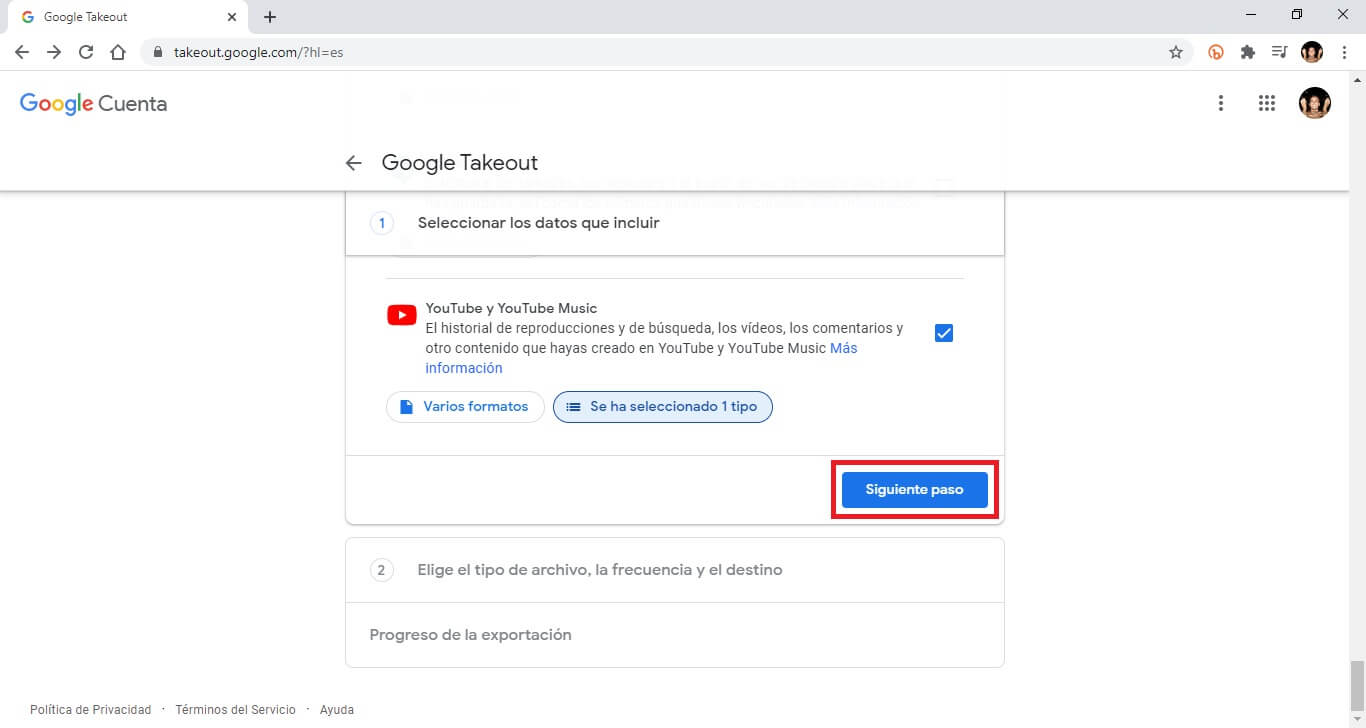Click the YouTube logo icon
Image resolution: width=1366 pixels, height=728 pixels.
(402, 316)
